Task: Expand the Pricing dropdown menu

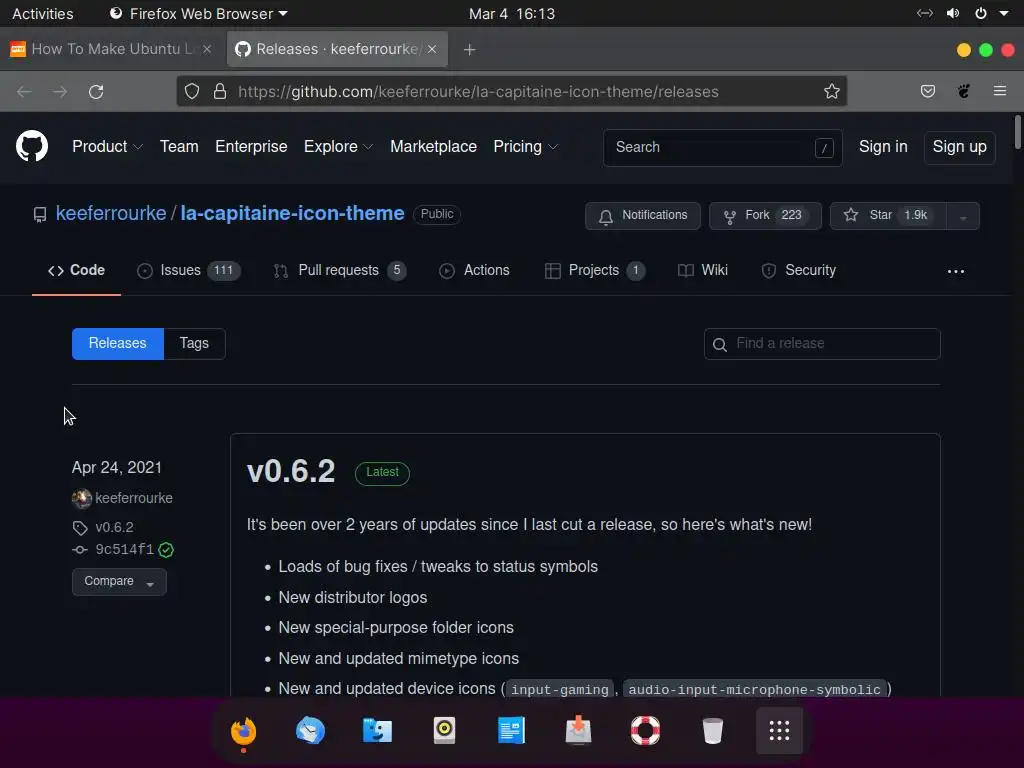Action: (x=526, y=147)
